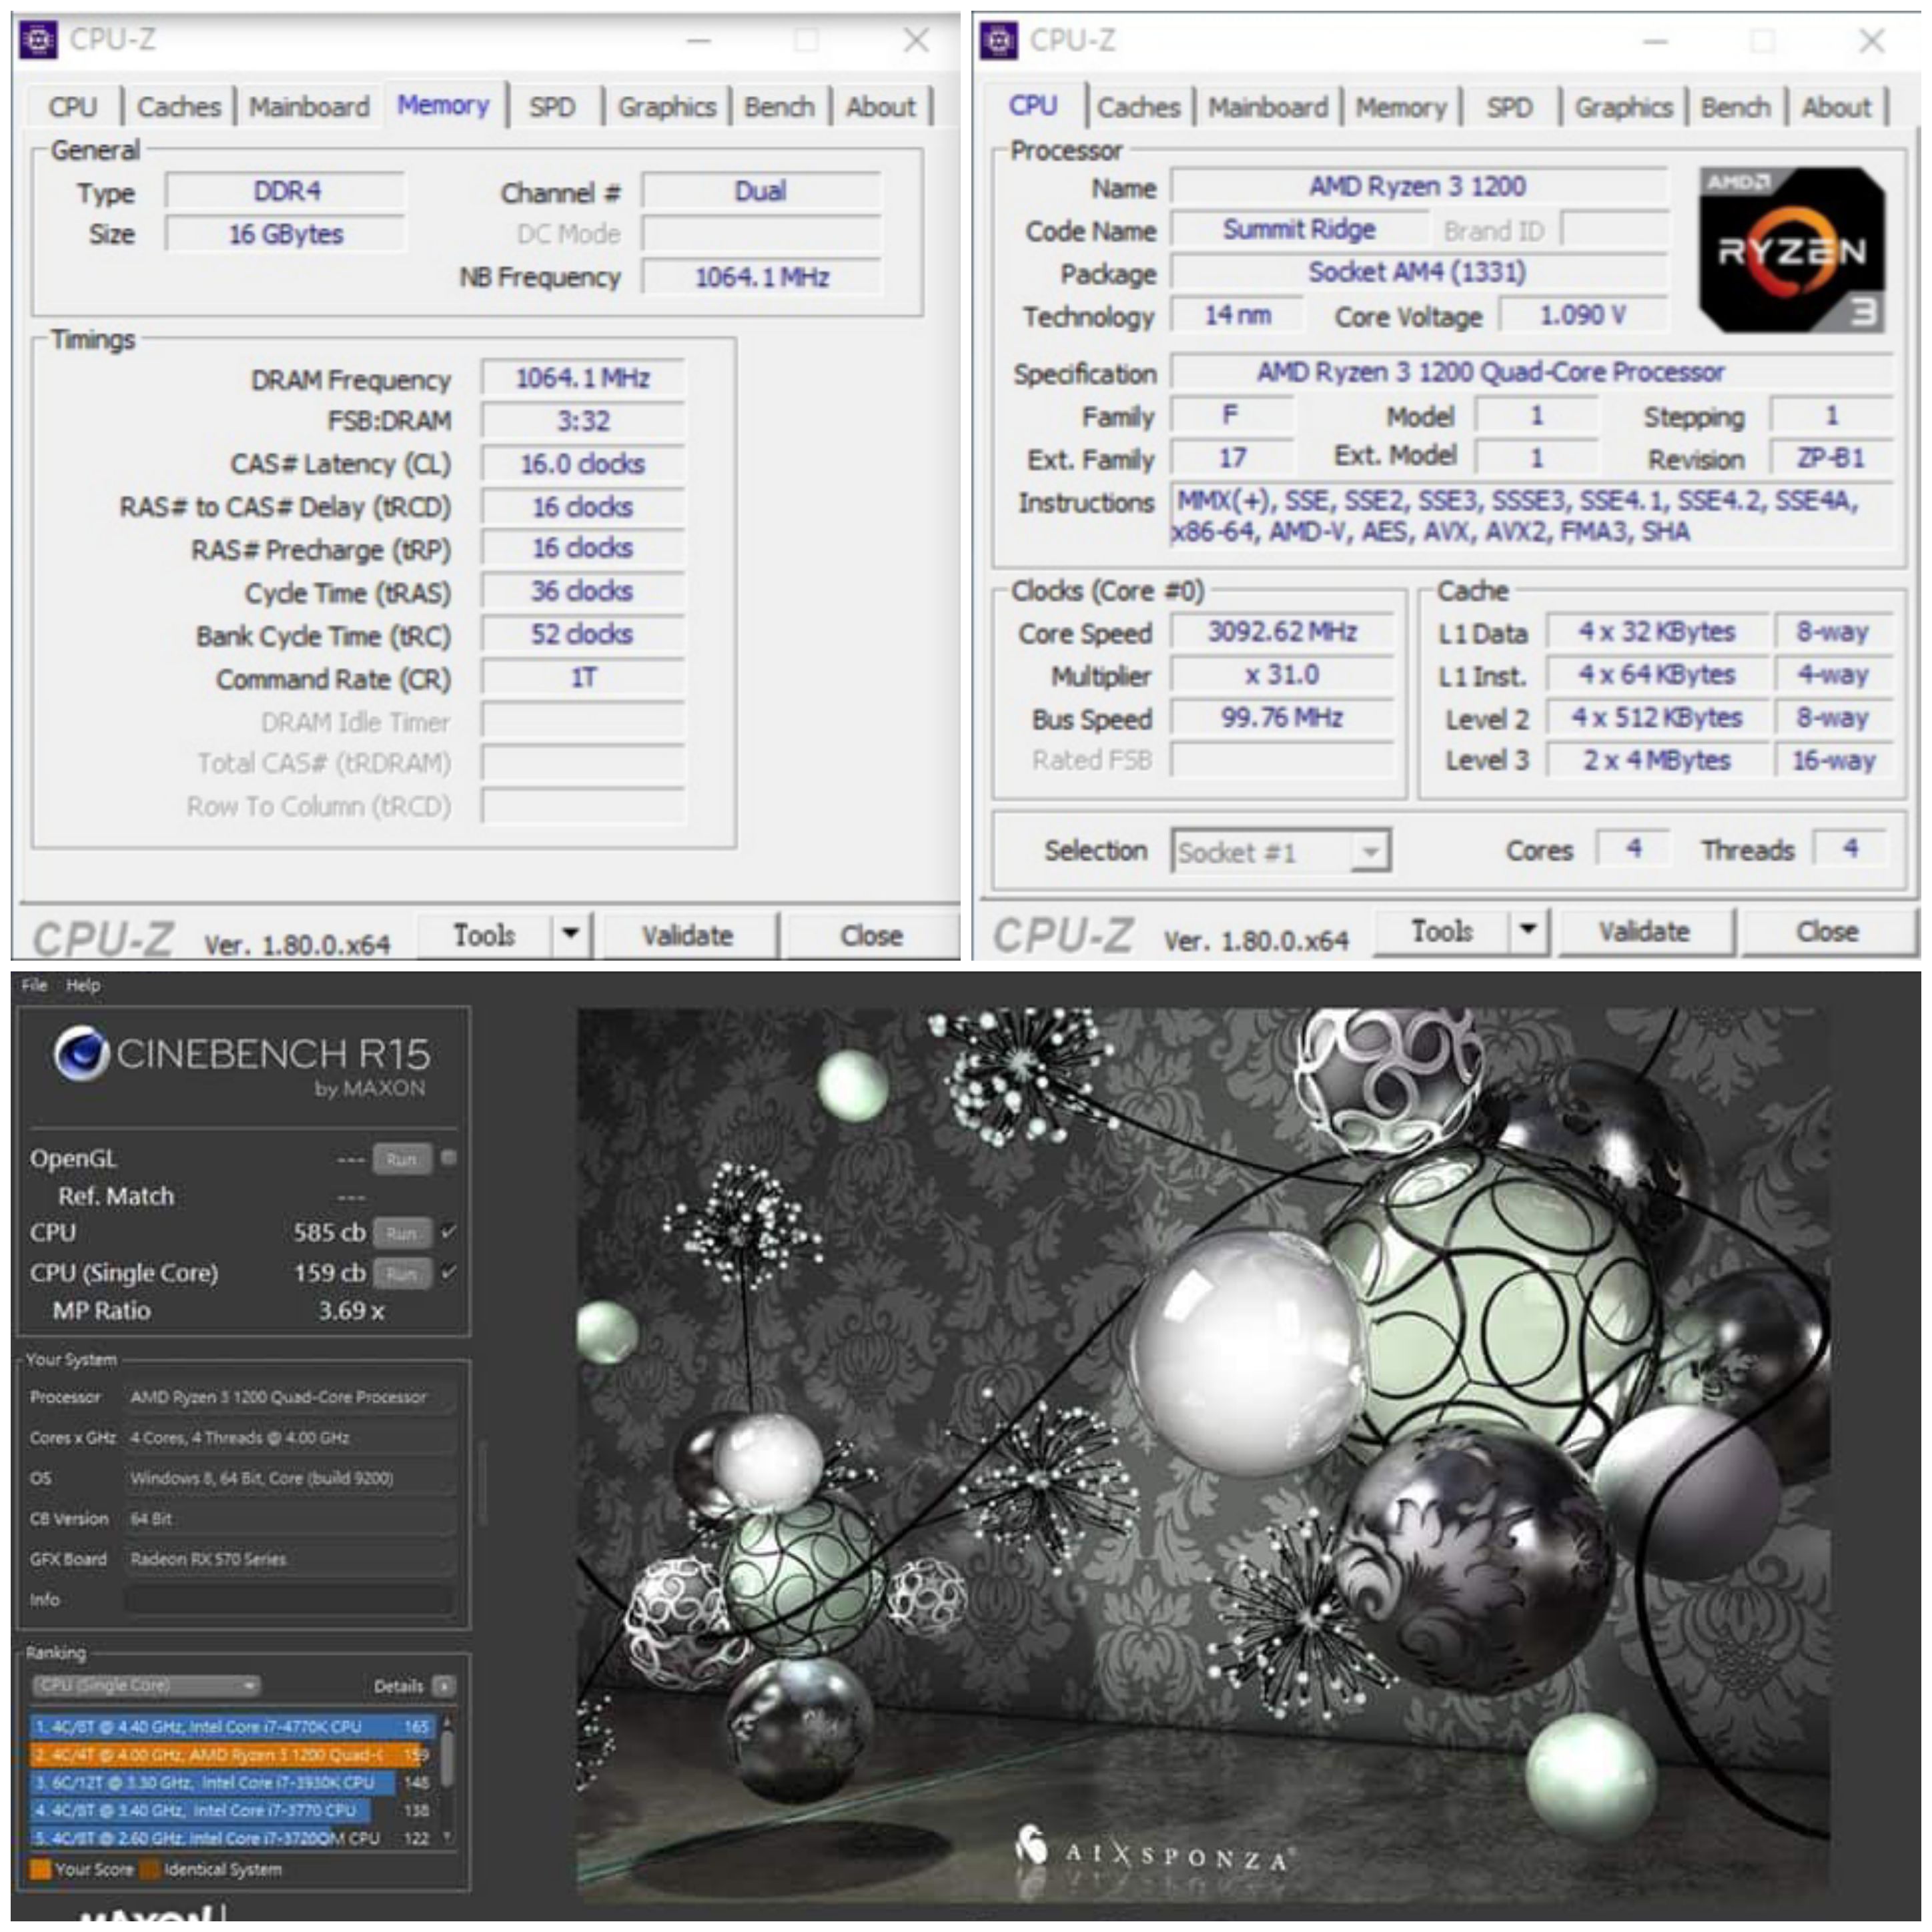Open the Tools dropdown arrow in the Memory window
This screenshot has width=1932, height=1932.
click(x=571, y=934)
